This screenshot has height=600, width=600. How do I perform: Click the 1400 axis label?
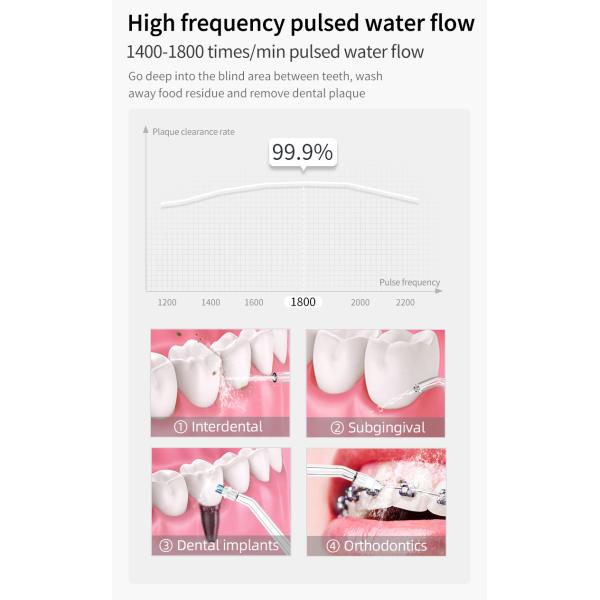click(210, 302)
